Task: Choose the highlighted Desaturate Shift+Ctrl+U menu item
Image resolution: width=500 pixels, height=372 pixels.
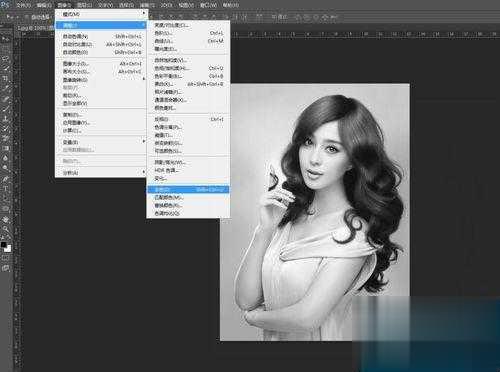Action: pyautogui.click(x=188, y=189)
